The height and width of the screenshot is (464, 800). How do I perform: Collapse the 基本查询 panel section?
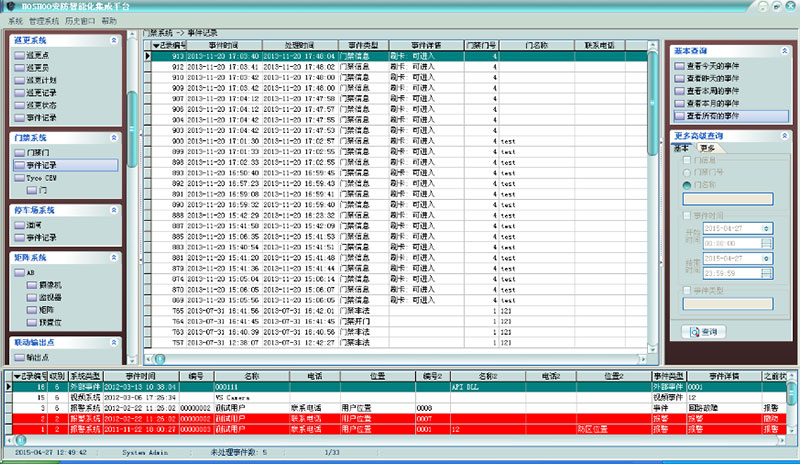click(782, 50)
